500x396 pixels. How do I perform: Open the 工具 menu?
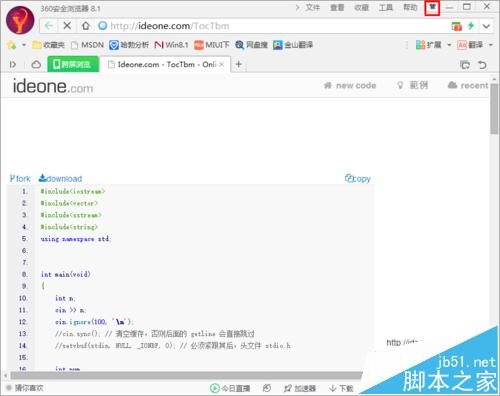(386, 7)
